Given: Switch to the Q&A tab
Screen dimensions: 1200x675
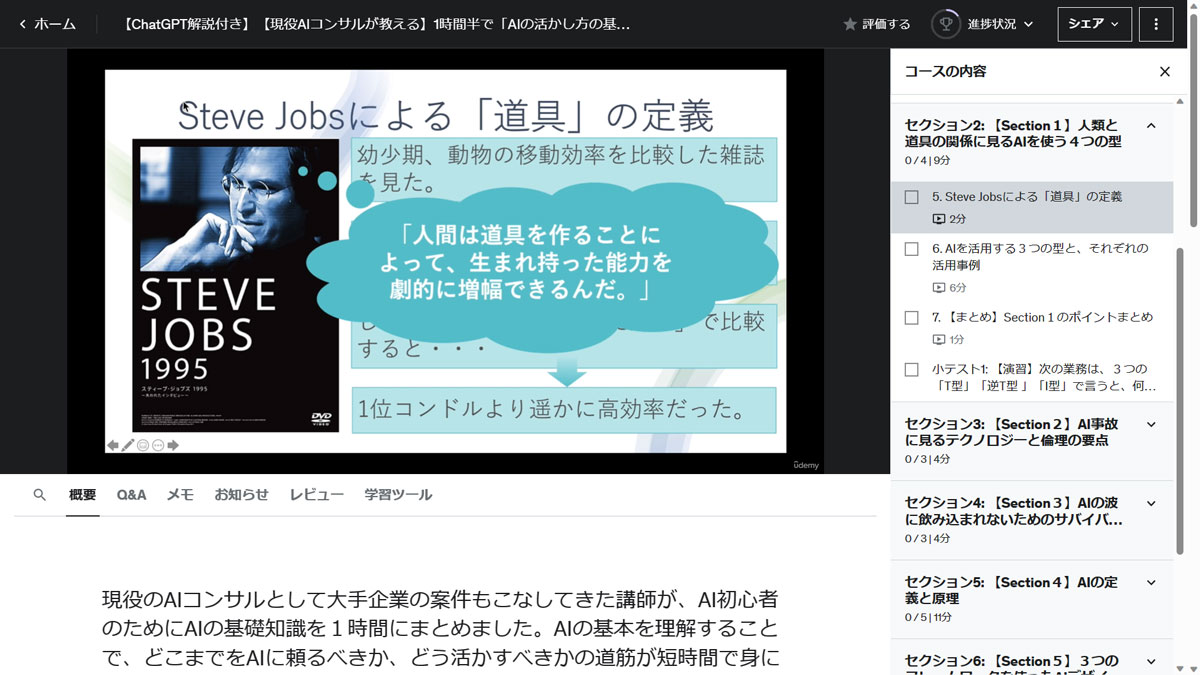Looking at the screenshot, I should point(131,494).
